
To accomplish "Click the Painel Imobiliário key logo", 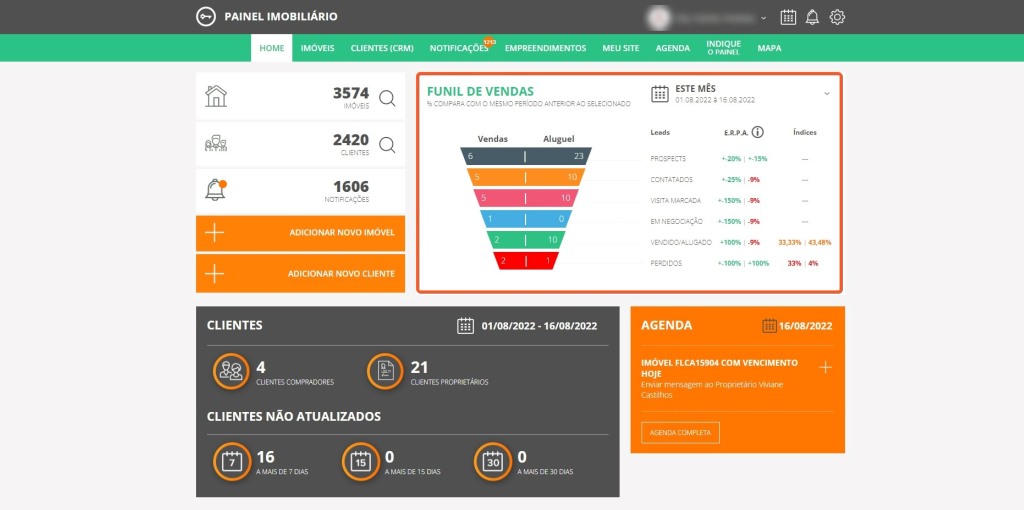I will click(206, 17).
